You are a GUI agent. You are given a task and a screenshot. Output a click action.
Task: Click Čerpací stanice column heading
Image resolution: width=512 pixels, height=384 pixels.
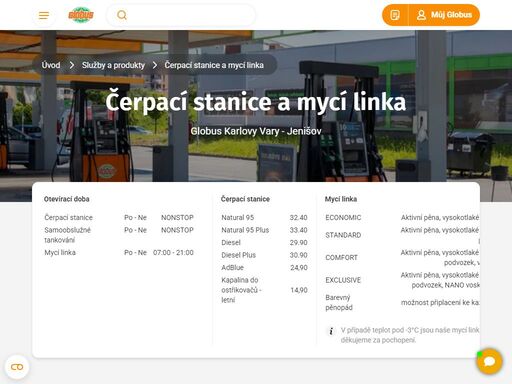245,199
